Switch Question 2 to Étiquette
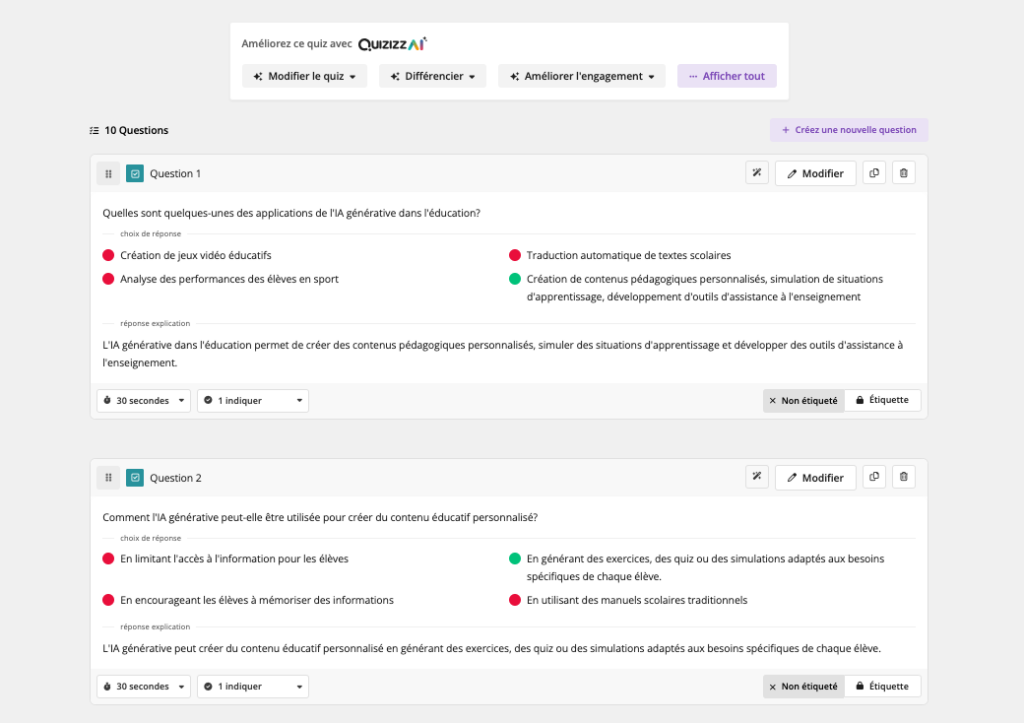1024x723 pixels. (x=882, y=686)
